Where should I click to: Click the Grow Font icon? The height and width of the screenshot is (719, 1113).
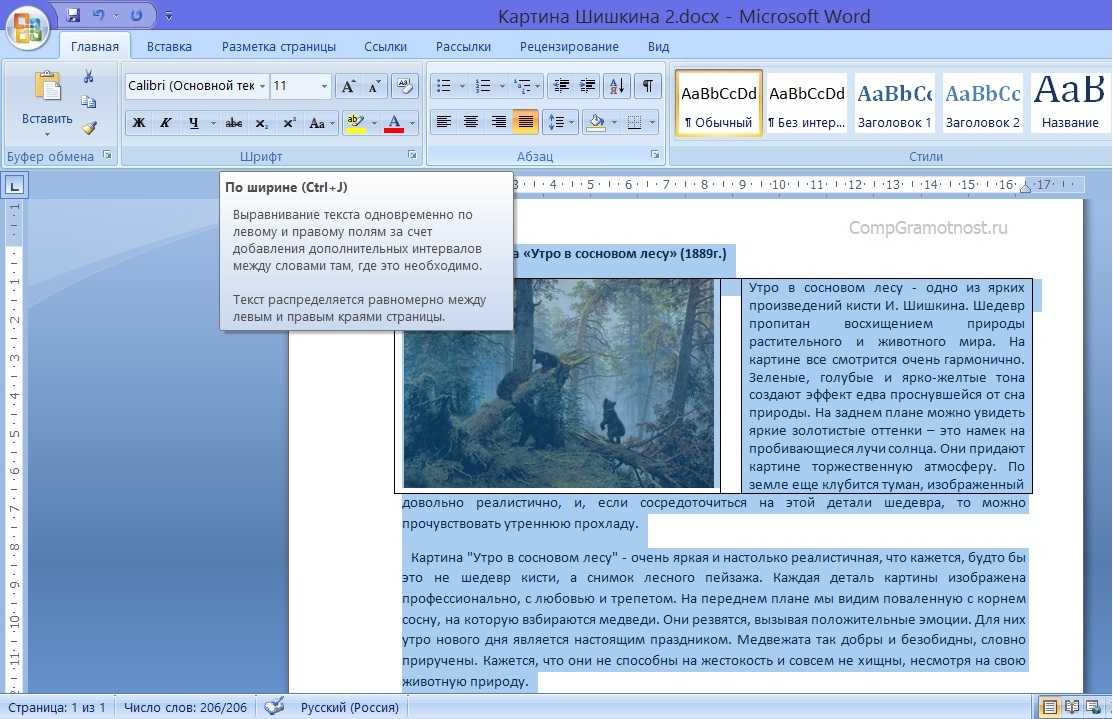(x=348, y=86)
